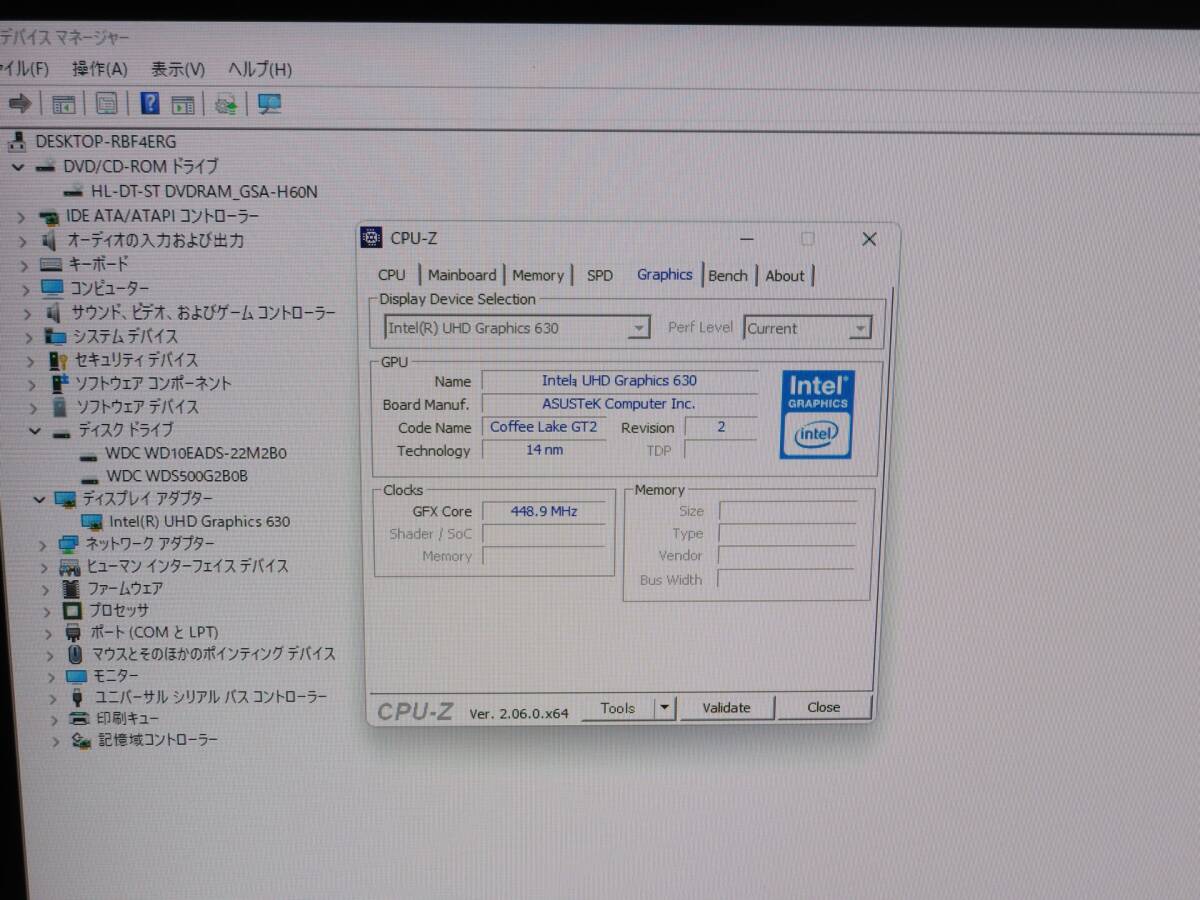Click the forward arrow toolbar icon
Screen dimensions: 1200x900
(x=19, y=104)
